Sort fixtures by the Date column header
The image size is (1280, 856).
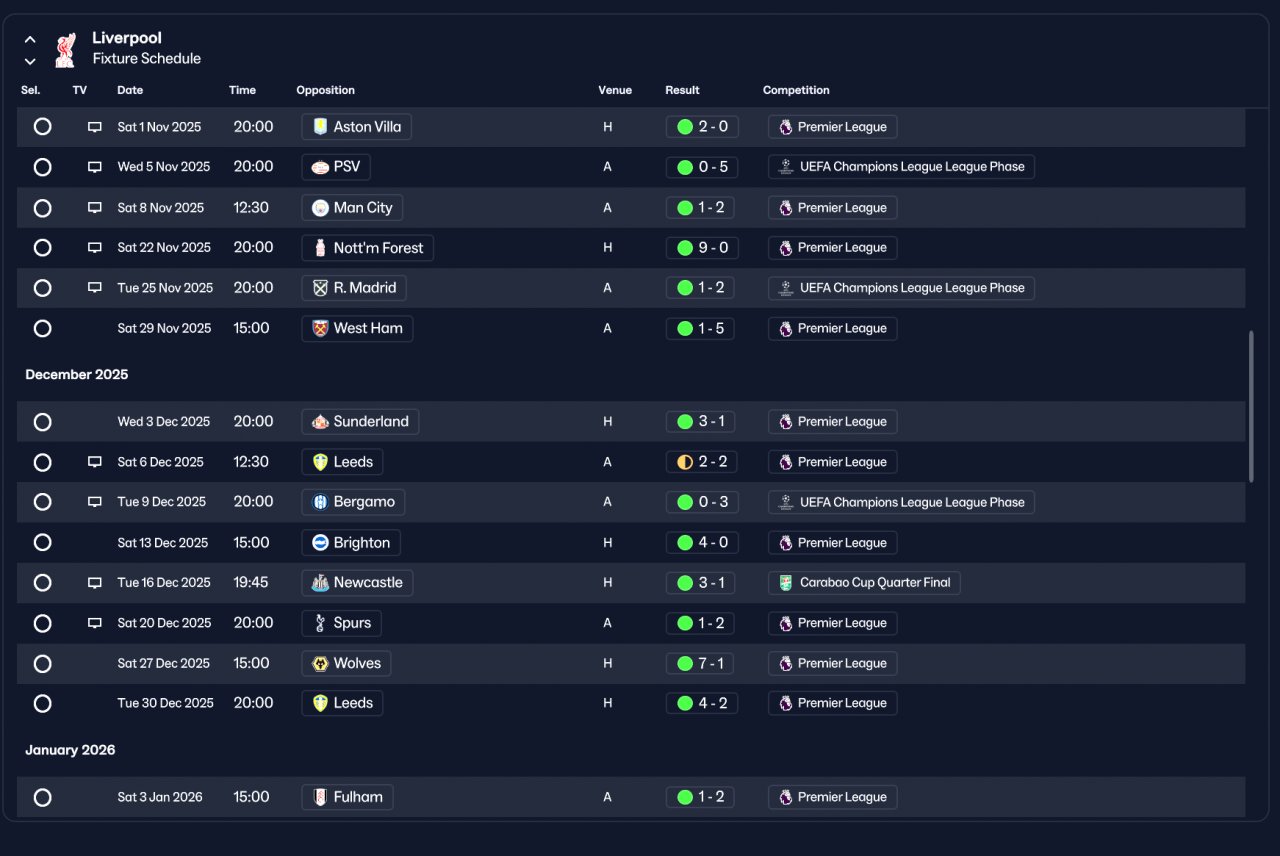pos(130,90)
